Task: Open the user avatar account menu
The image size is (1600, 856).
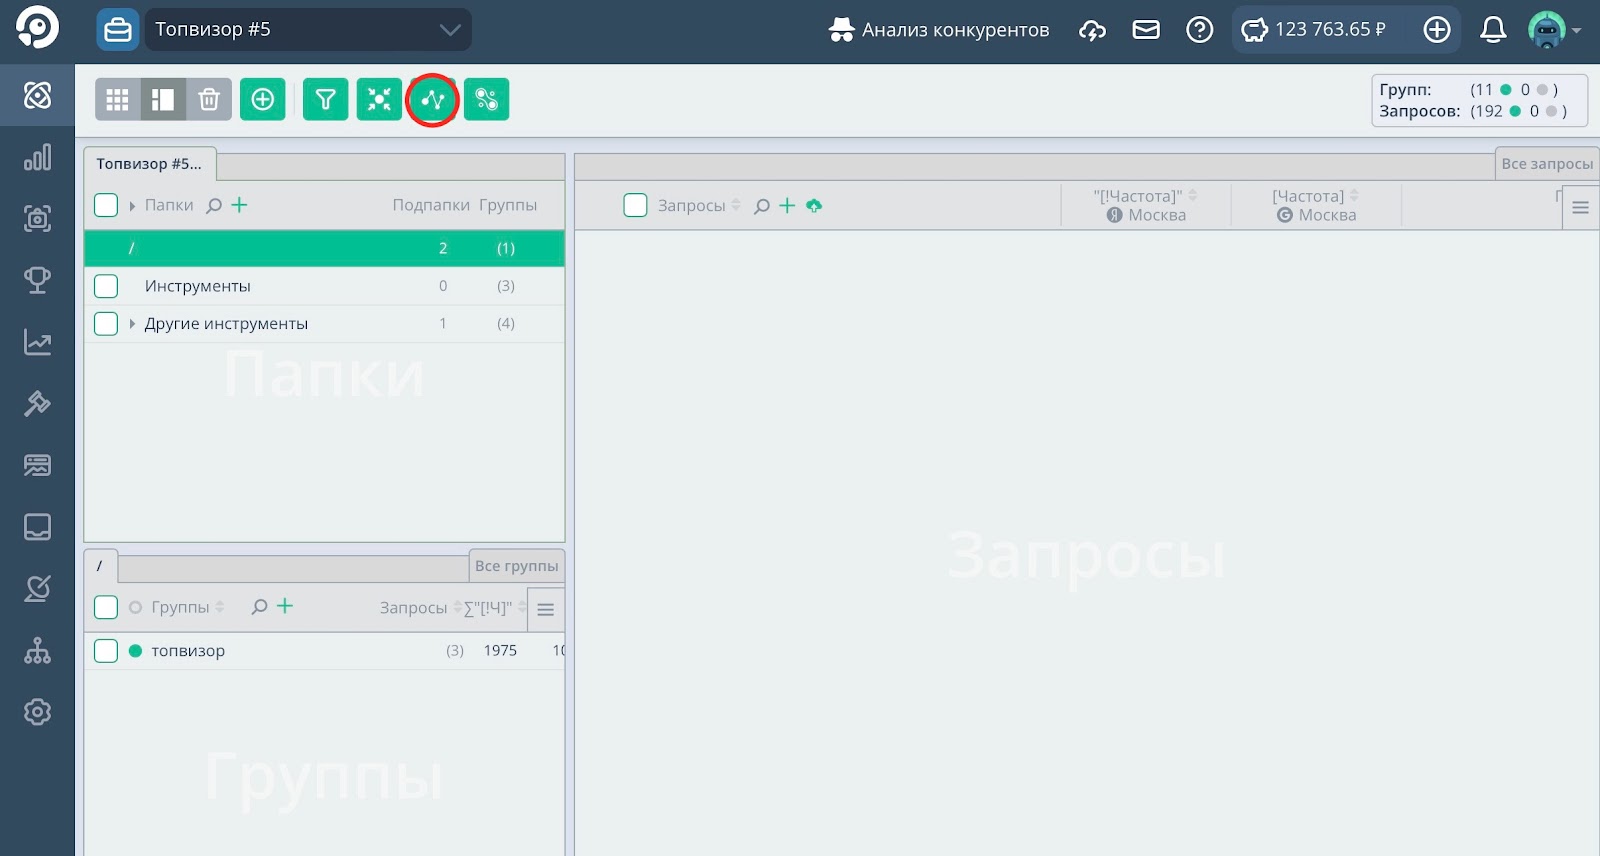Action: tap(1553, 30)
